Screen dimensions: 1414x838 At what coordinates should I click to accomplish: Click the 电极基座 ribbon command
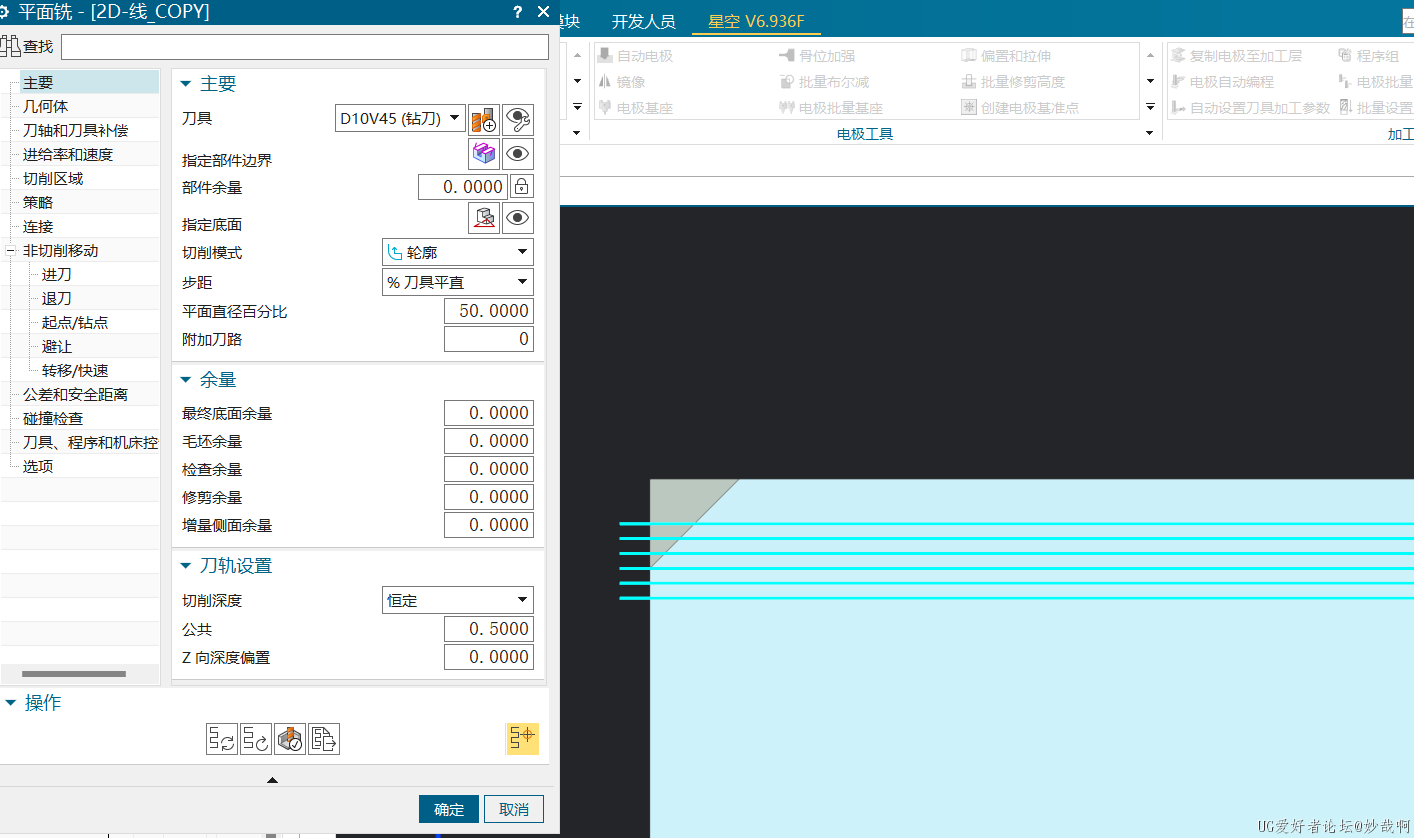point(636,107)
